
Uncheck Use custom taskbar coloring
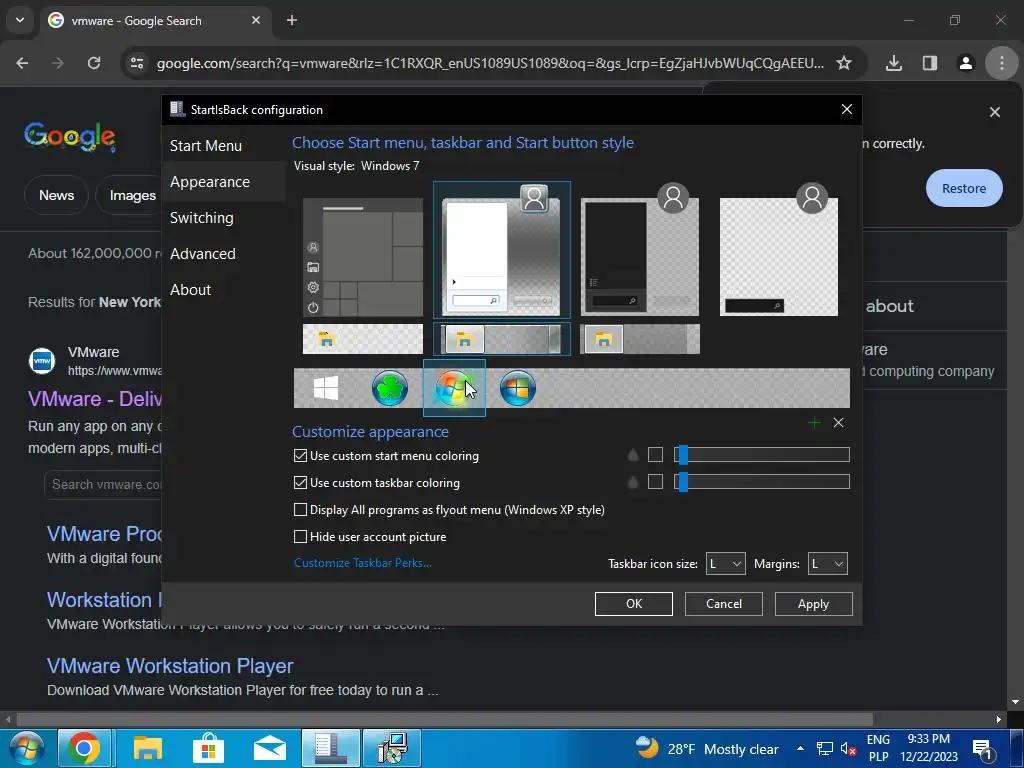(x=300, y=483)
